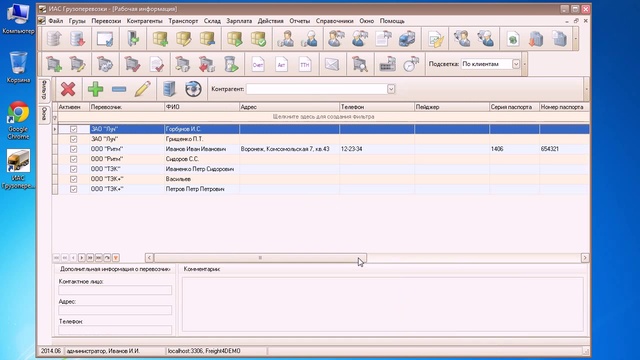Click the chart report icon with pencil
Screen dimensions: 640x360
pyautogui.click(x=436, y=39)
